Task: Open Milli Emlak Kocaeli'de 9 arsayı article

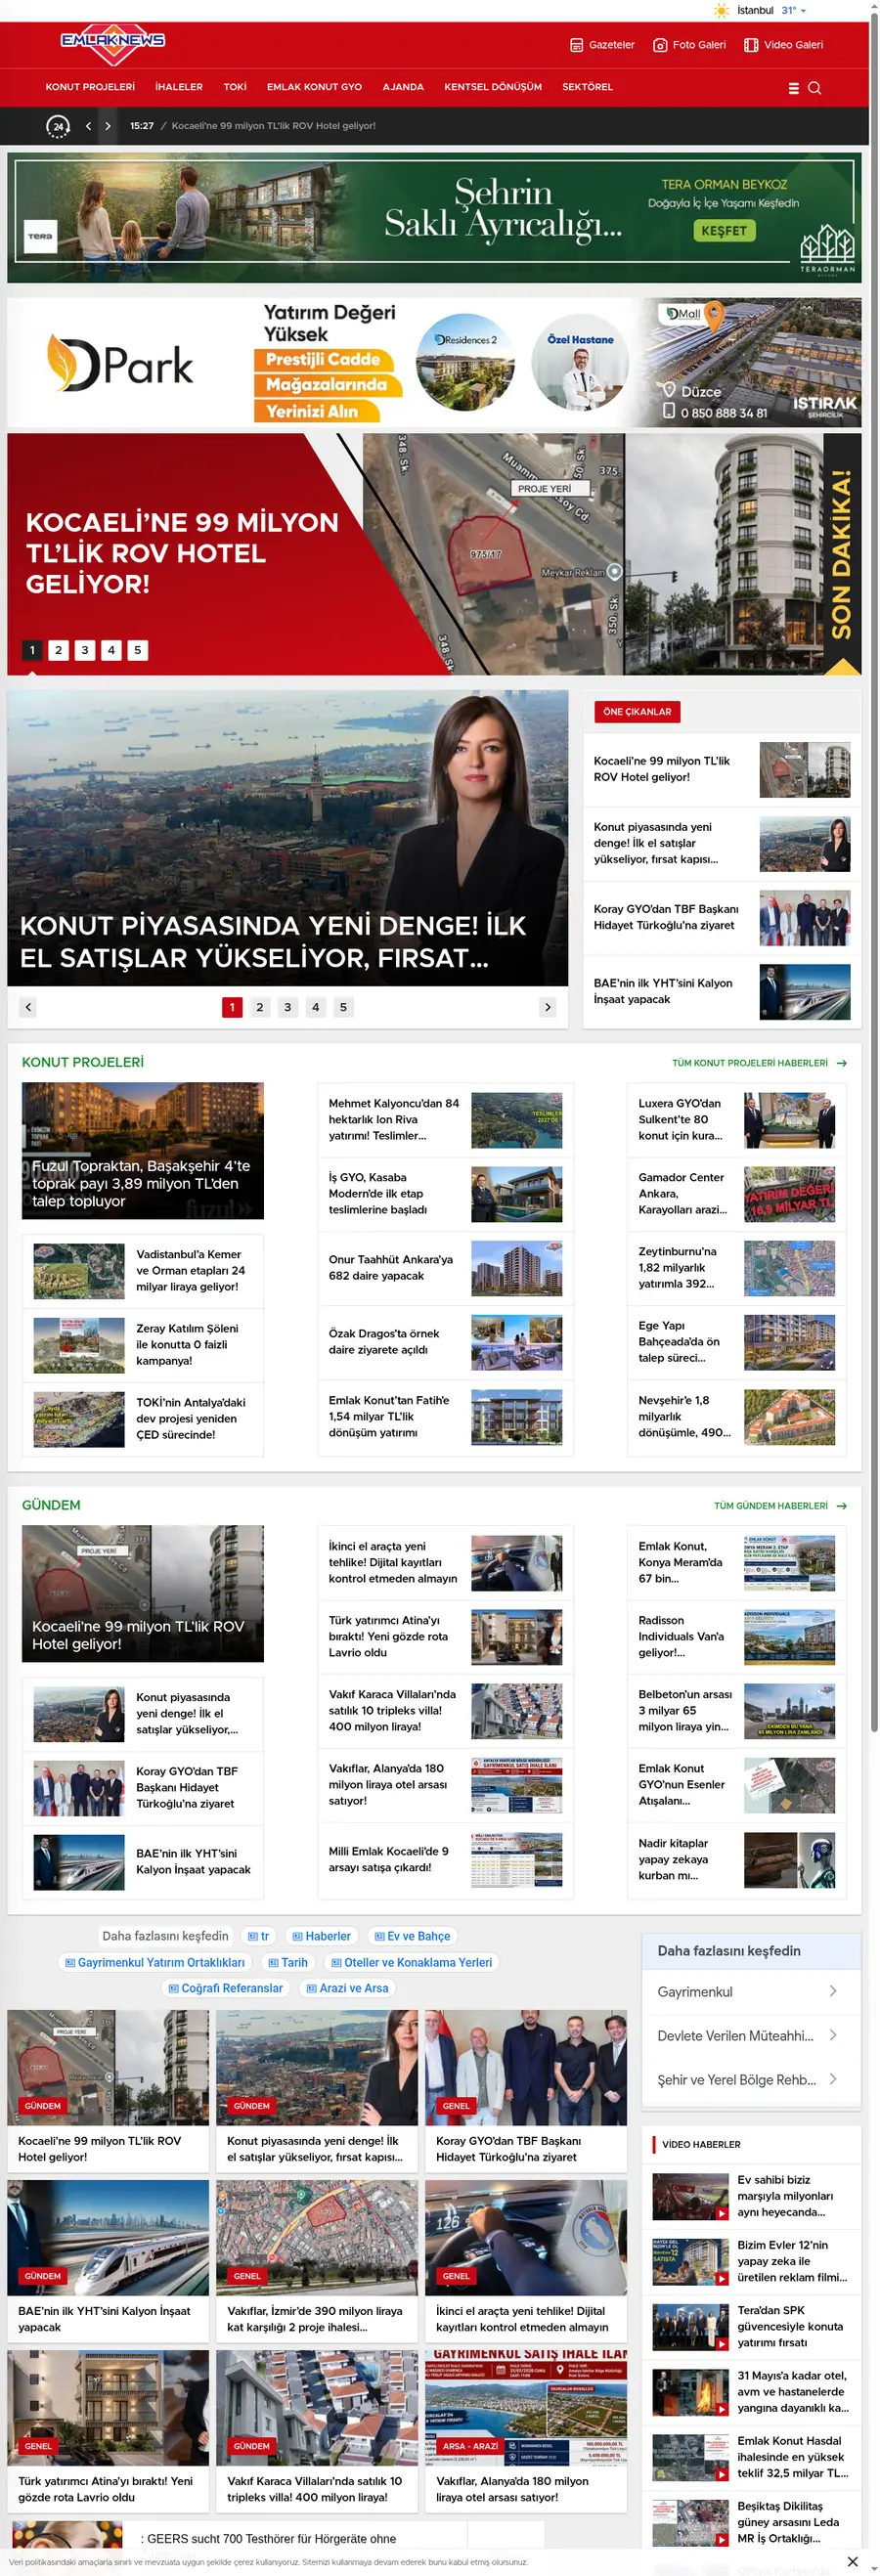Action: (445, 1859)
